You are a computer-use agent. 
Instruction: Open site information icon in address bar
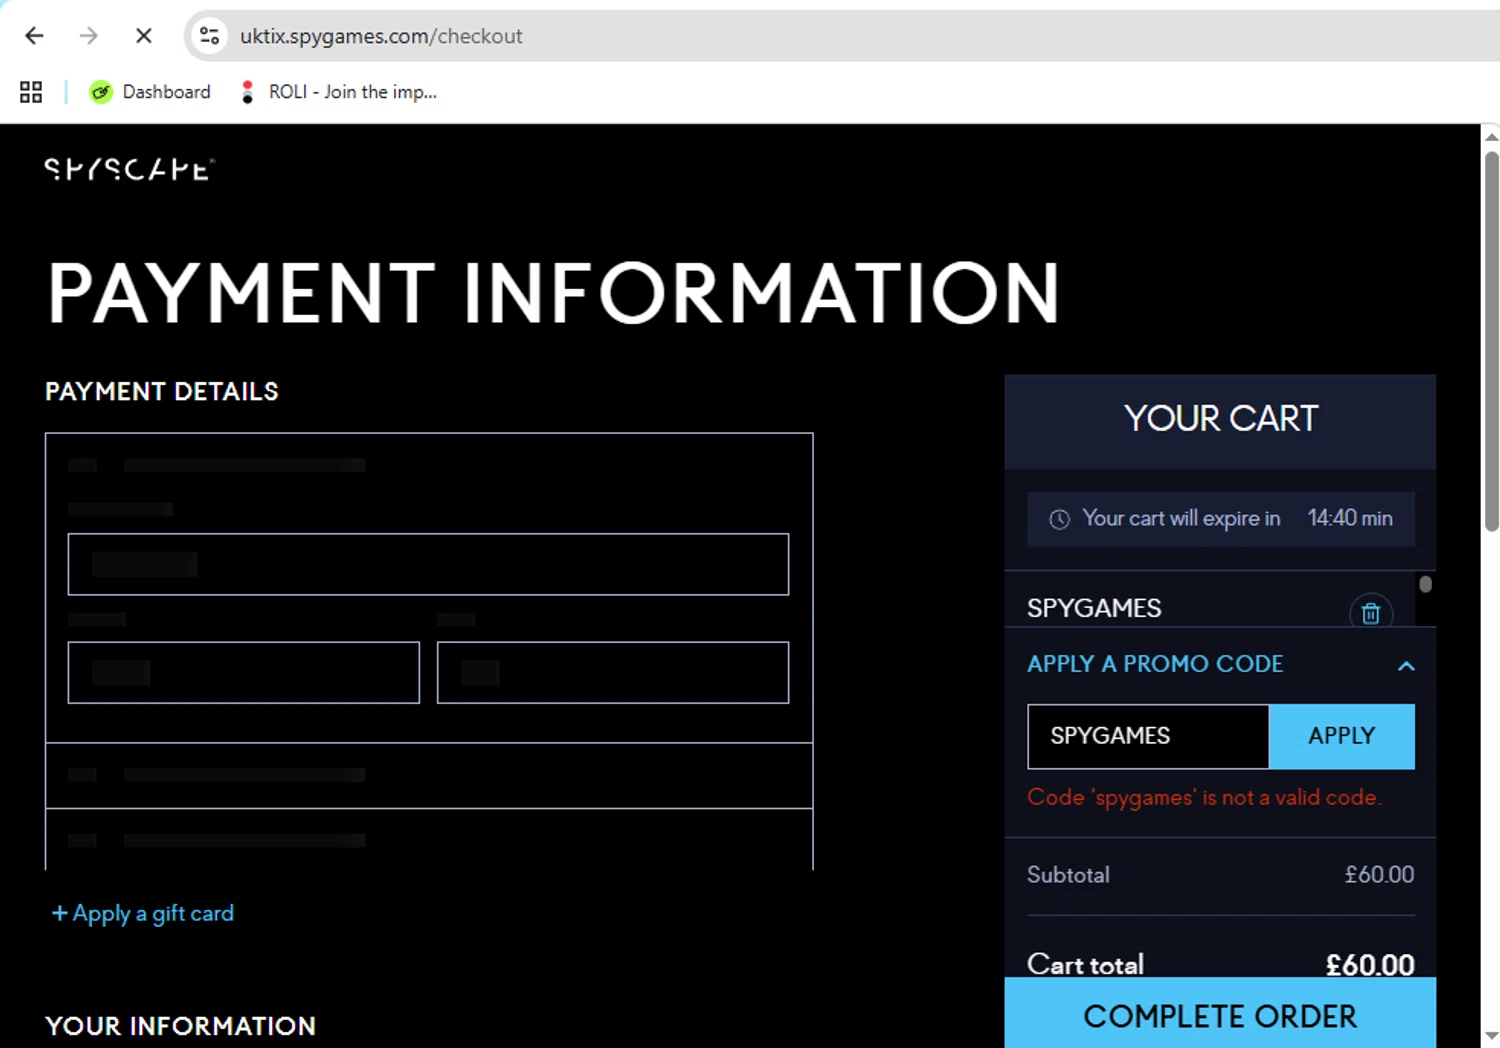209,36
